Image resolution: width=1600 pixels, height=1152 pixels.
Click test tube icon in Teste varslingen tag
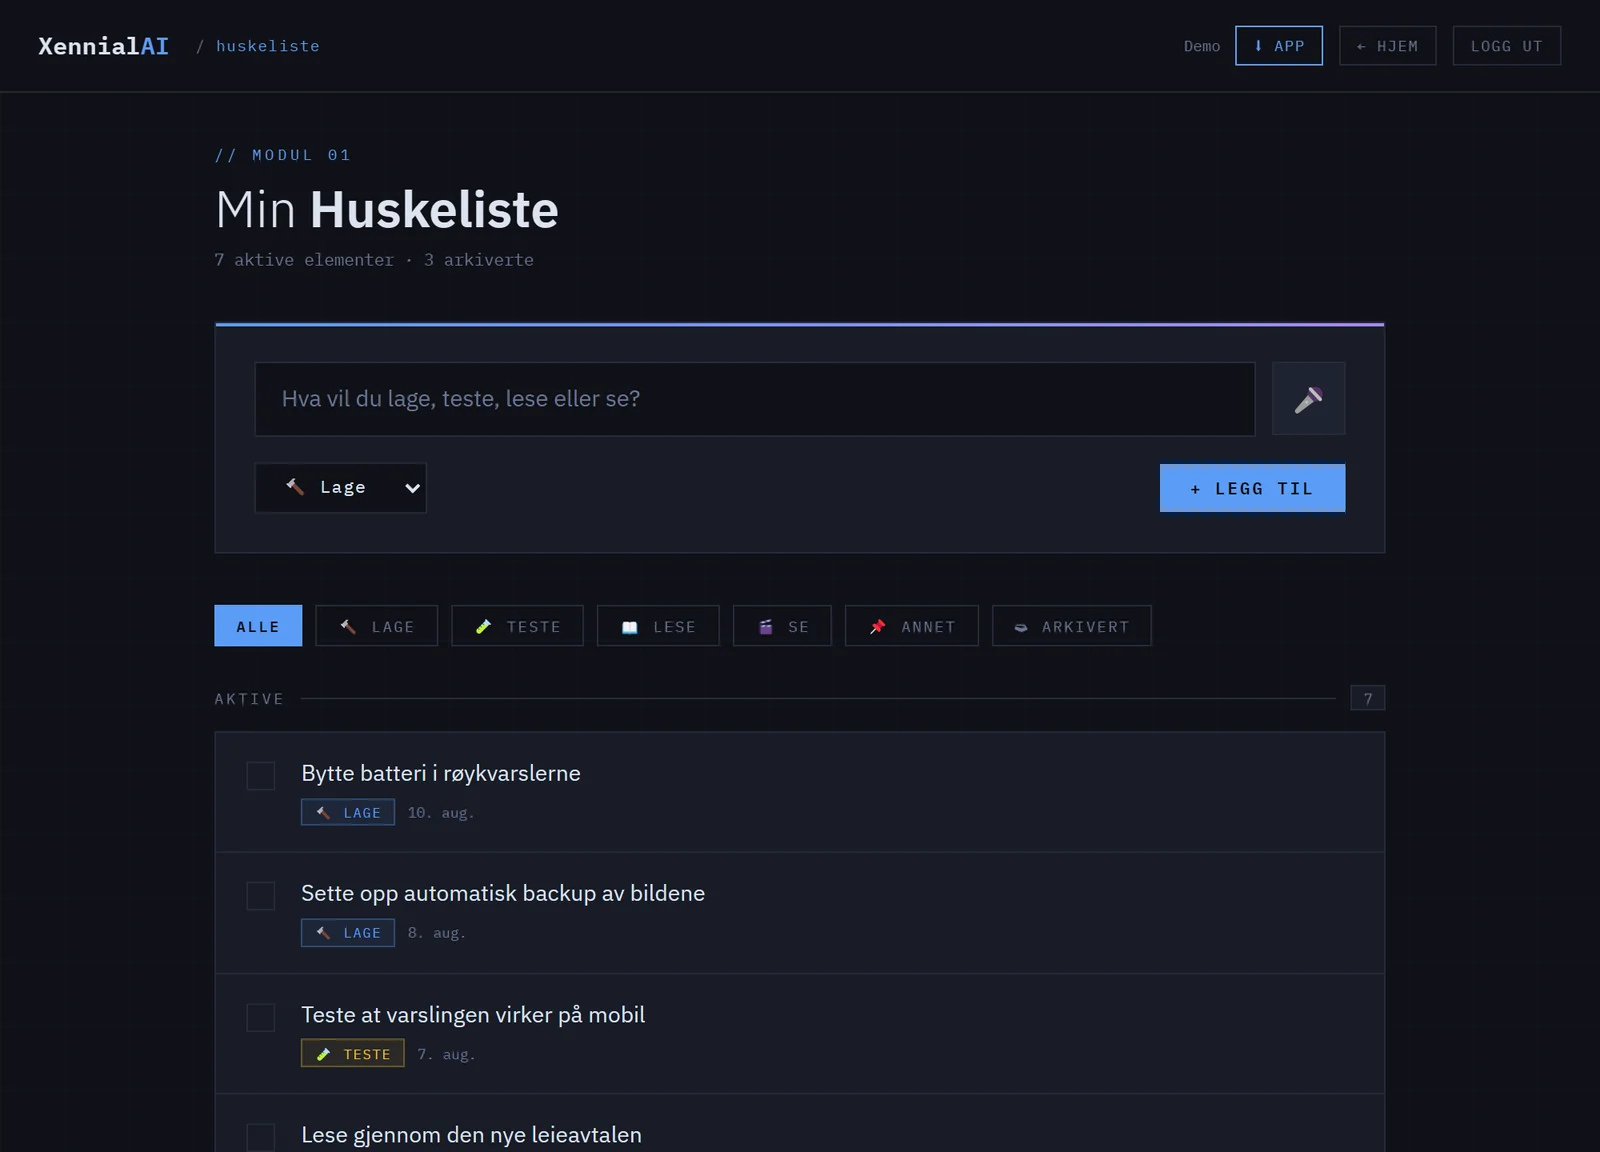coord(323,1054)
